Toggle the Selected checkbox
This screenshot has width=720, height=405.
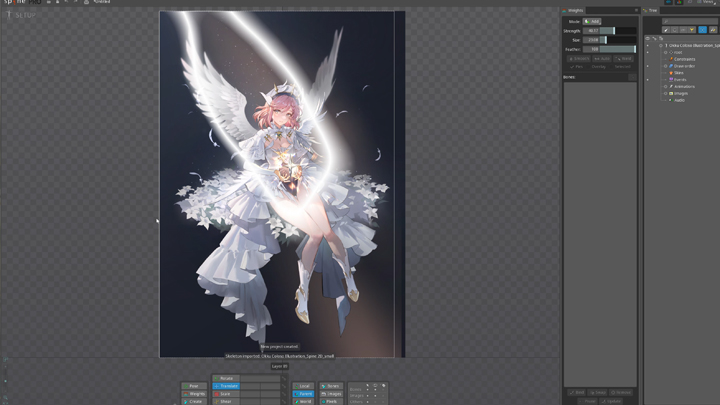[x=620, y=67]
